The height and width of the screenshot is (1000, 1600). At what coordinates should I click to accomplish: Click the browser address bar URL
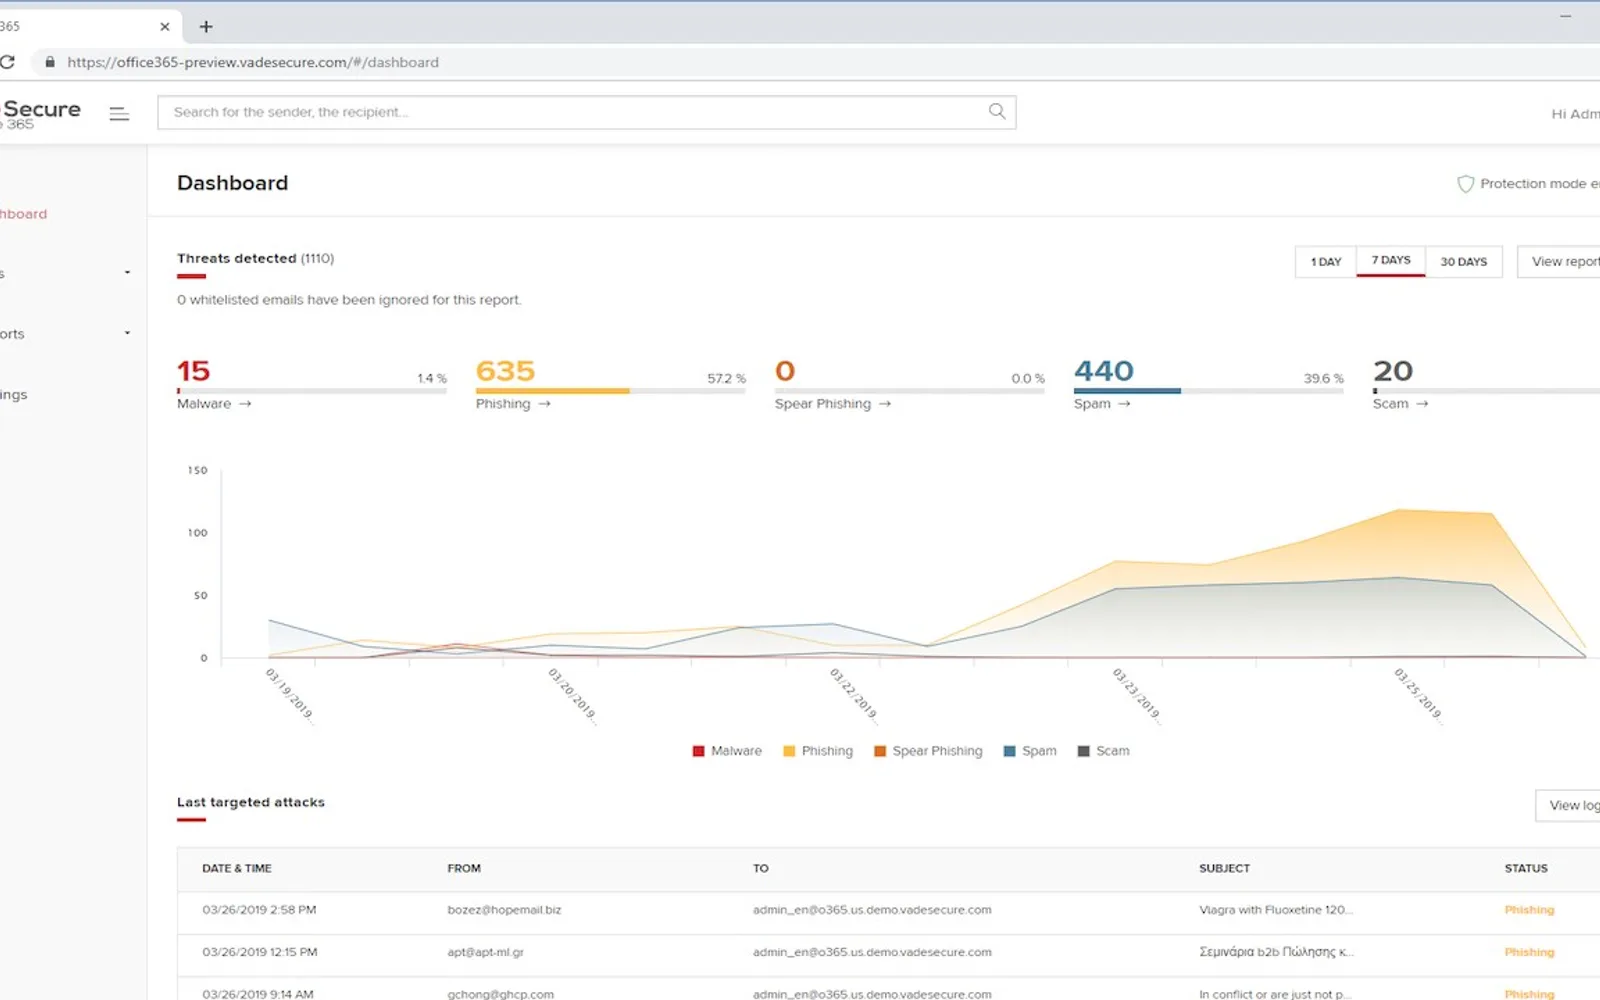(x=253, y=62)
